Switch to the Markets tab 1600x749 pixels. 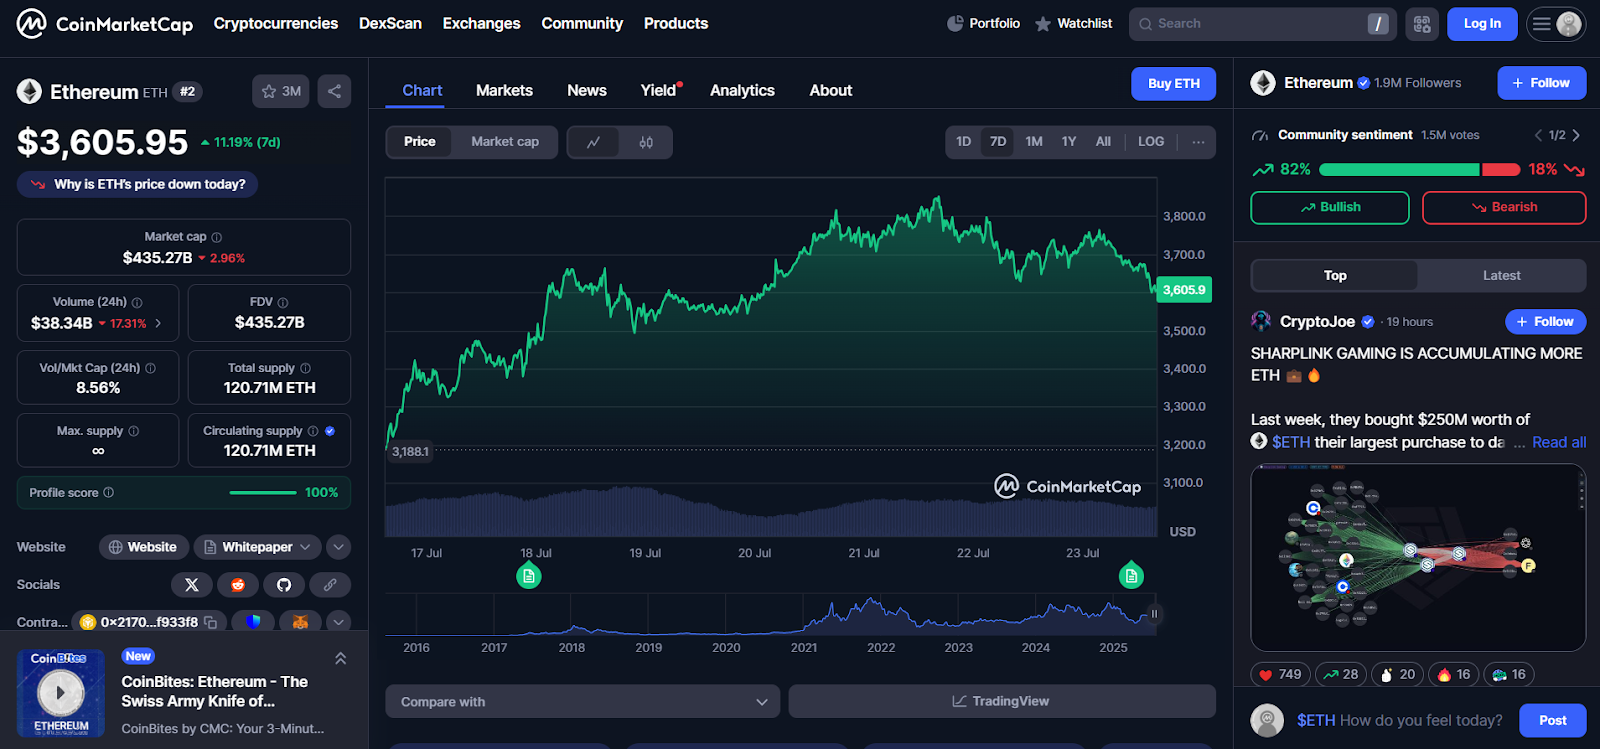[504, 90]
